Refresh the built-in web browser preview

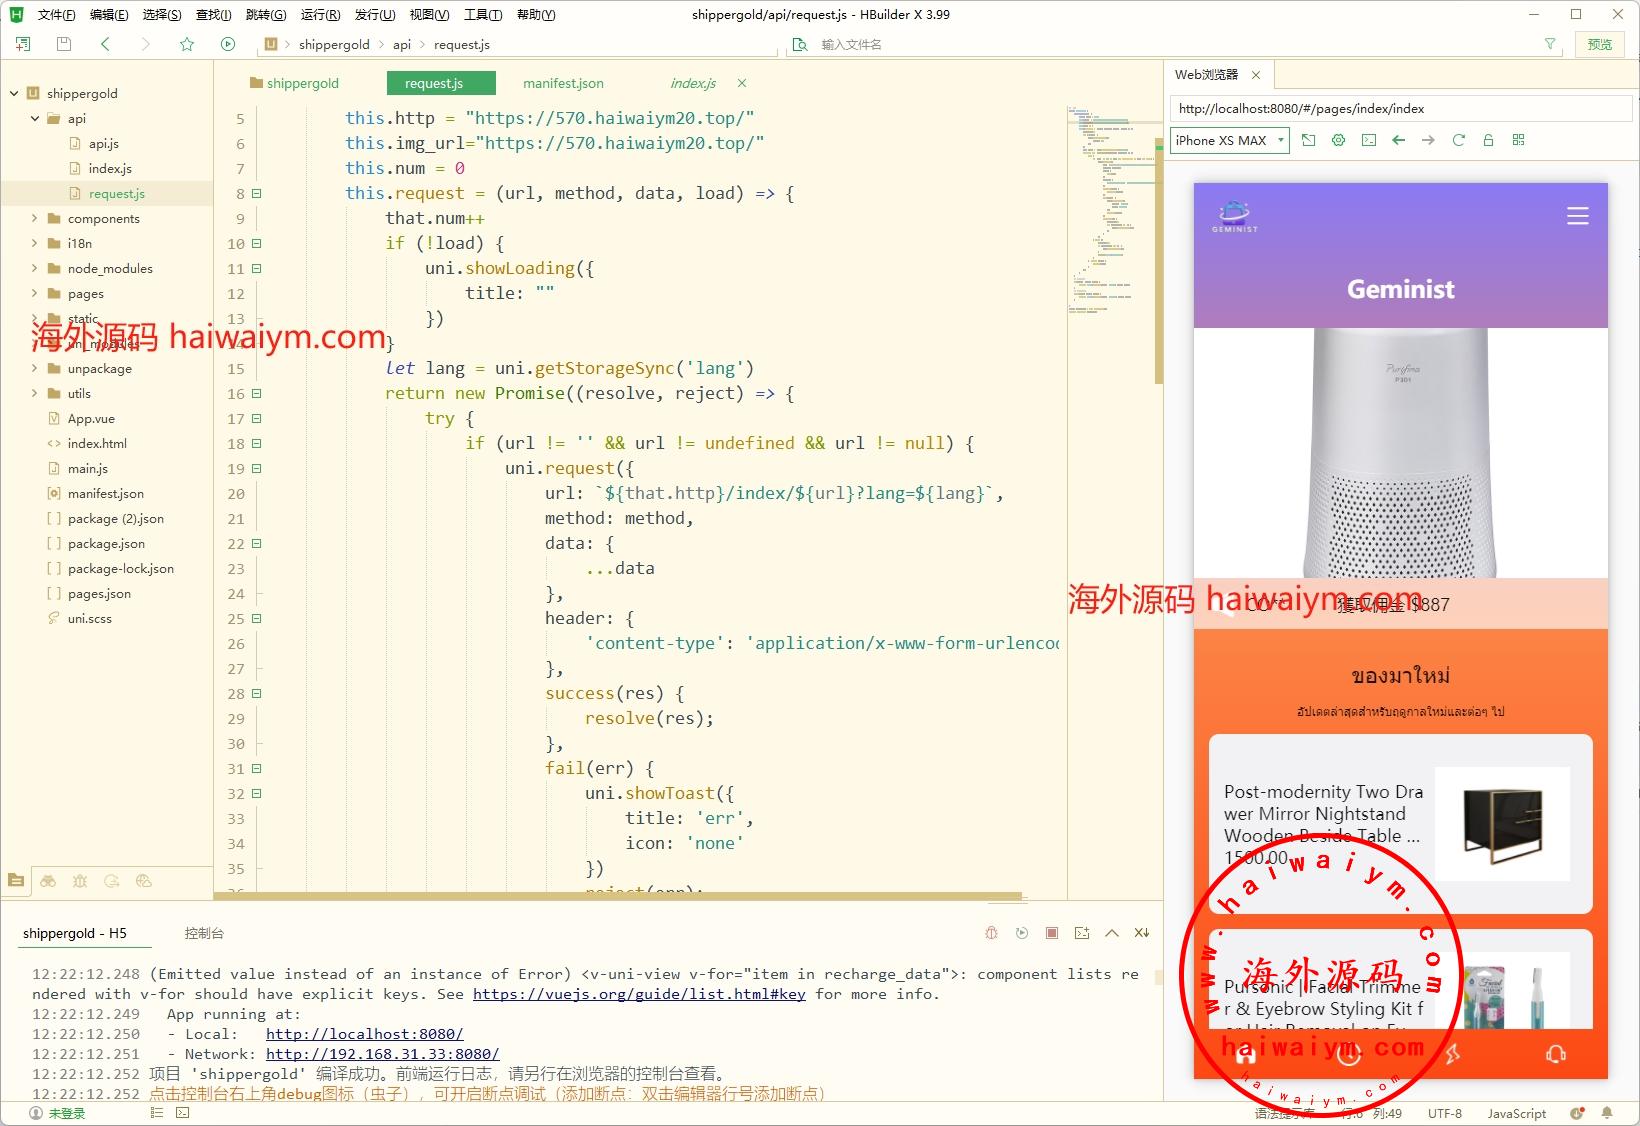pos(1458,140)
